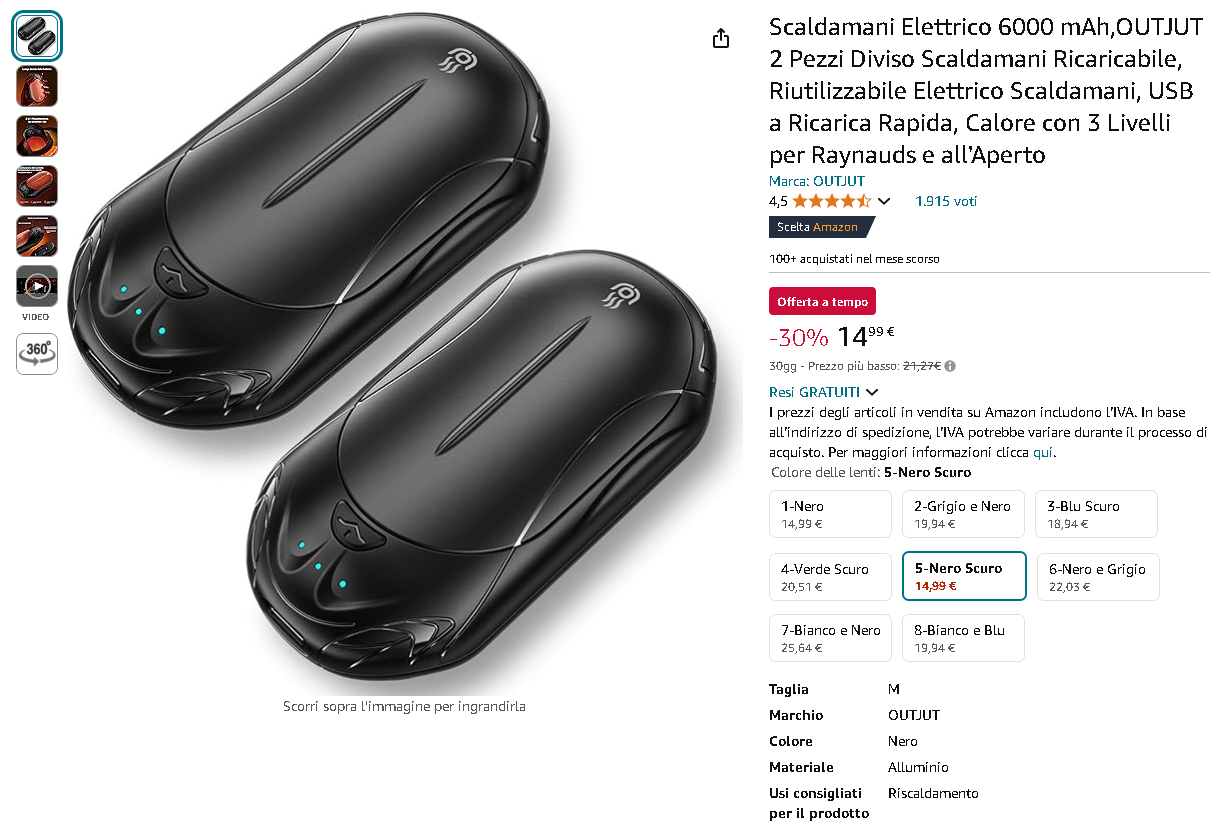Select the second product thumbnail image

tap(37, 86)
